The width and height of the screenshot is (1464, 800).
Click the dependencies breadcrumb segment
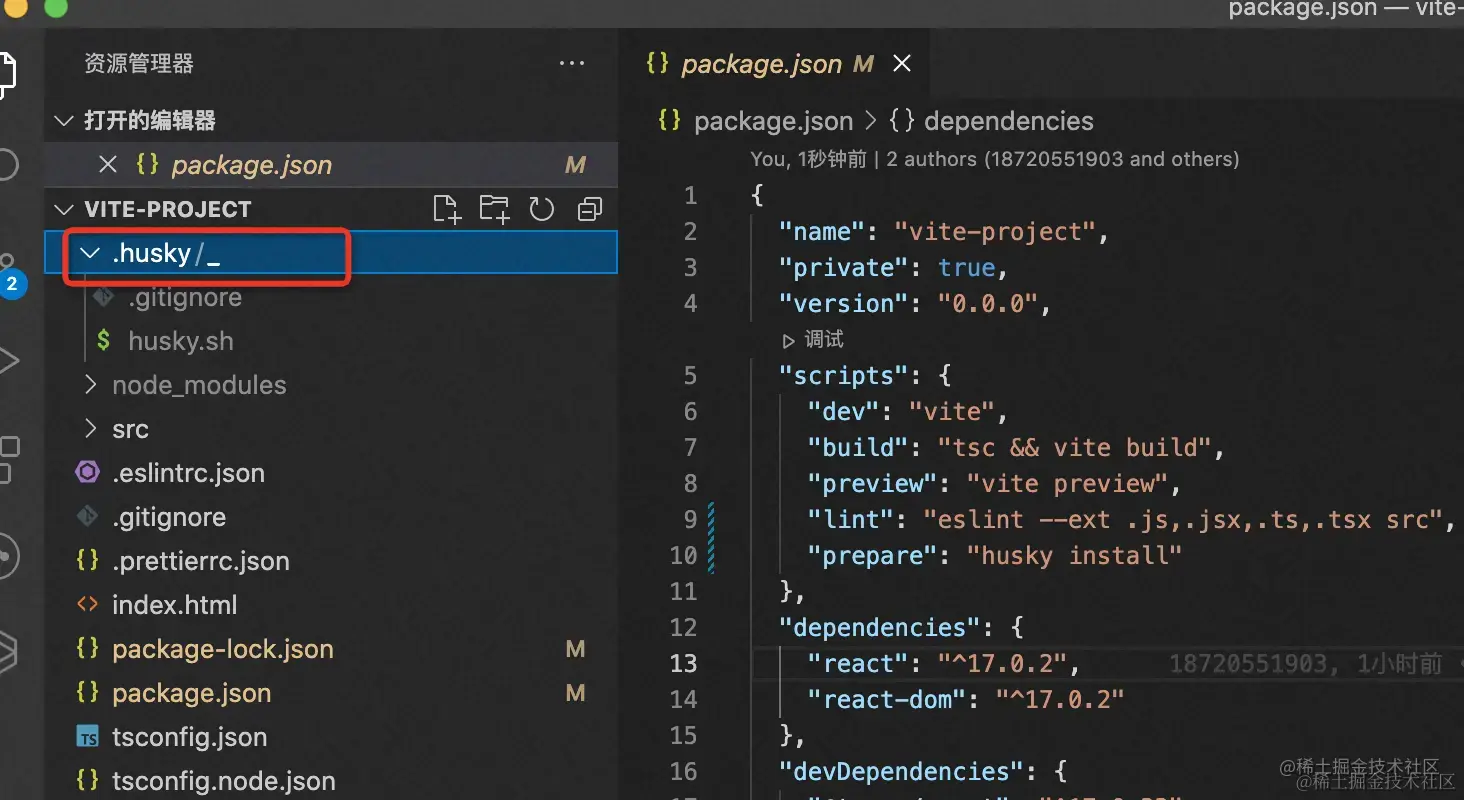pyautogui.click(x=1008, y=121)
